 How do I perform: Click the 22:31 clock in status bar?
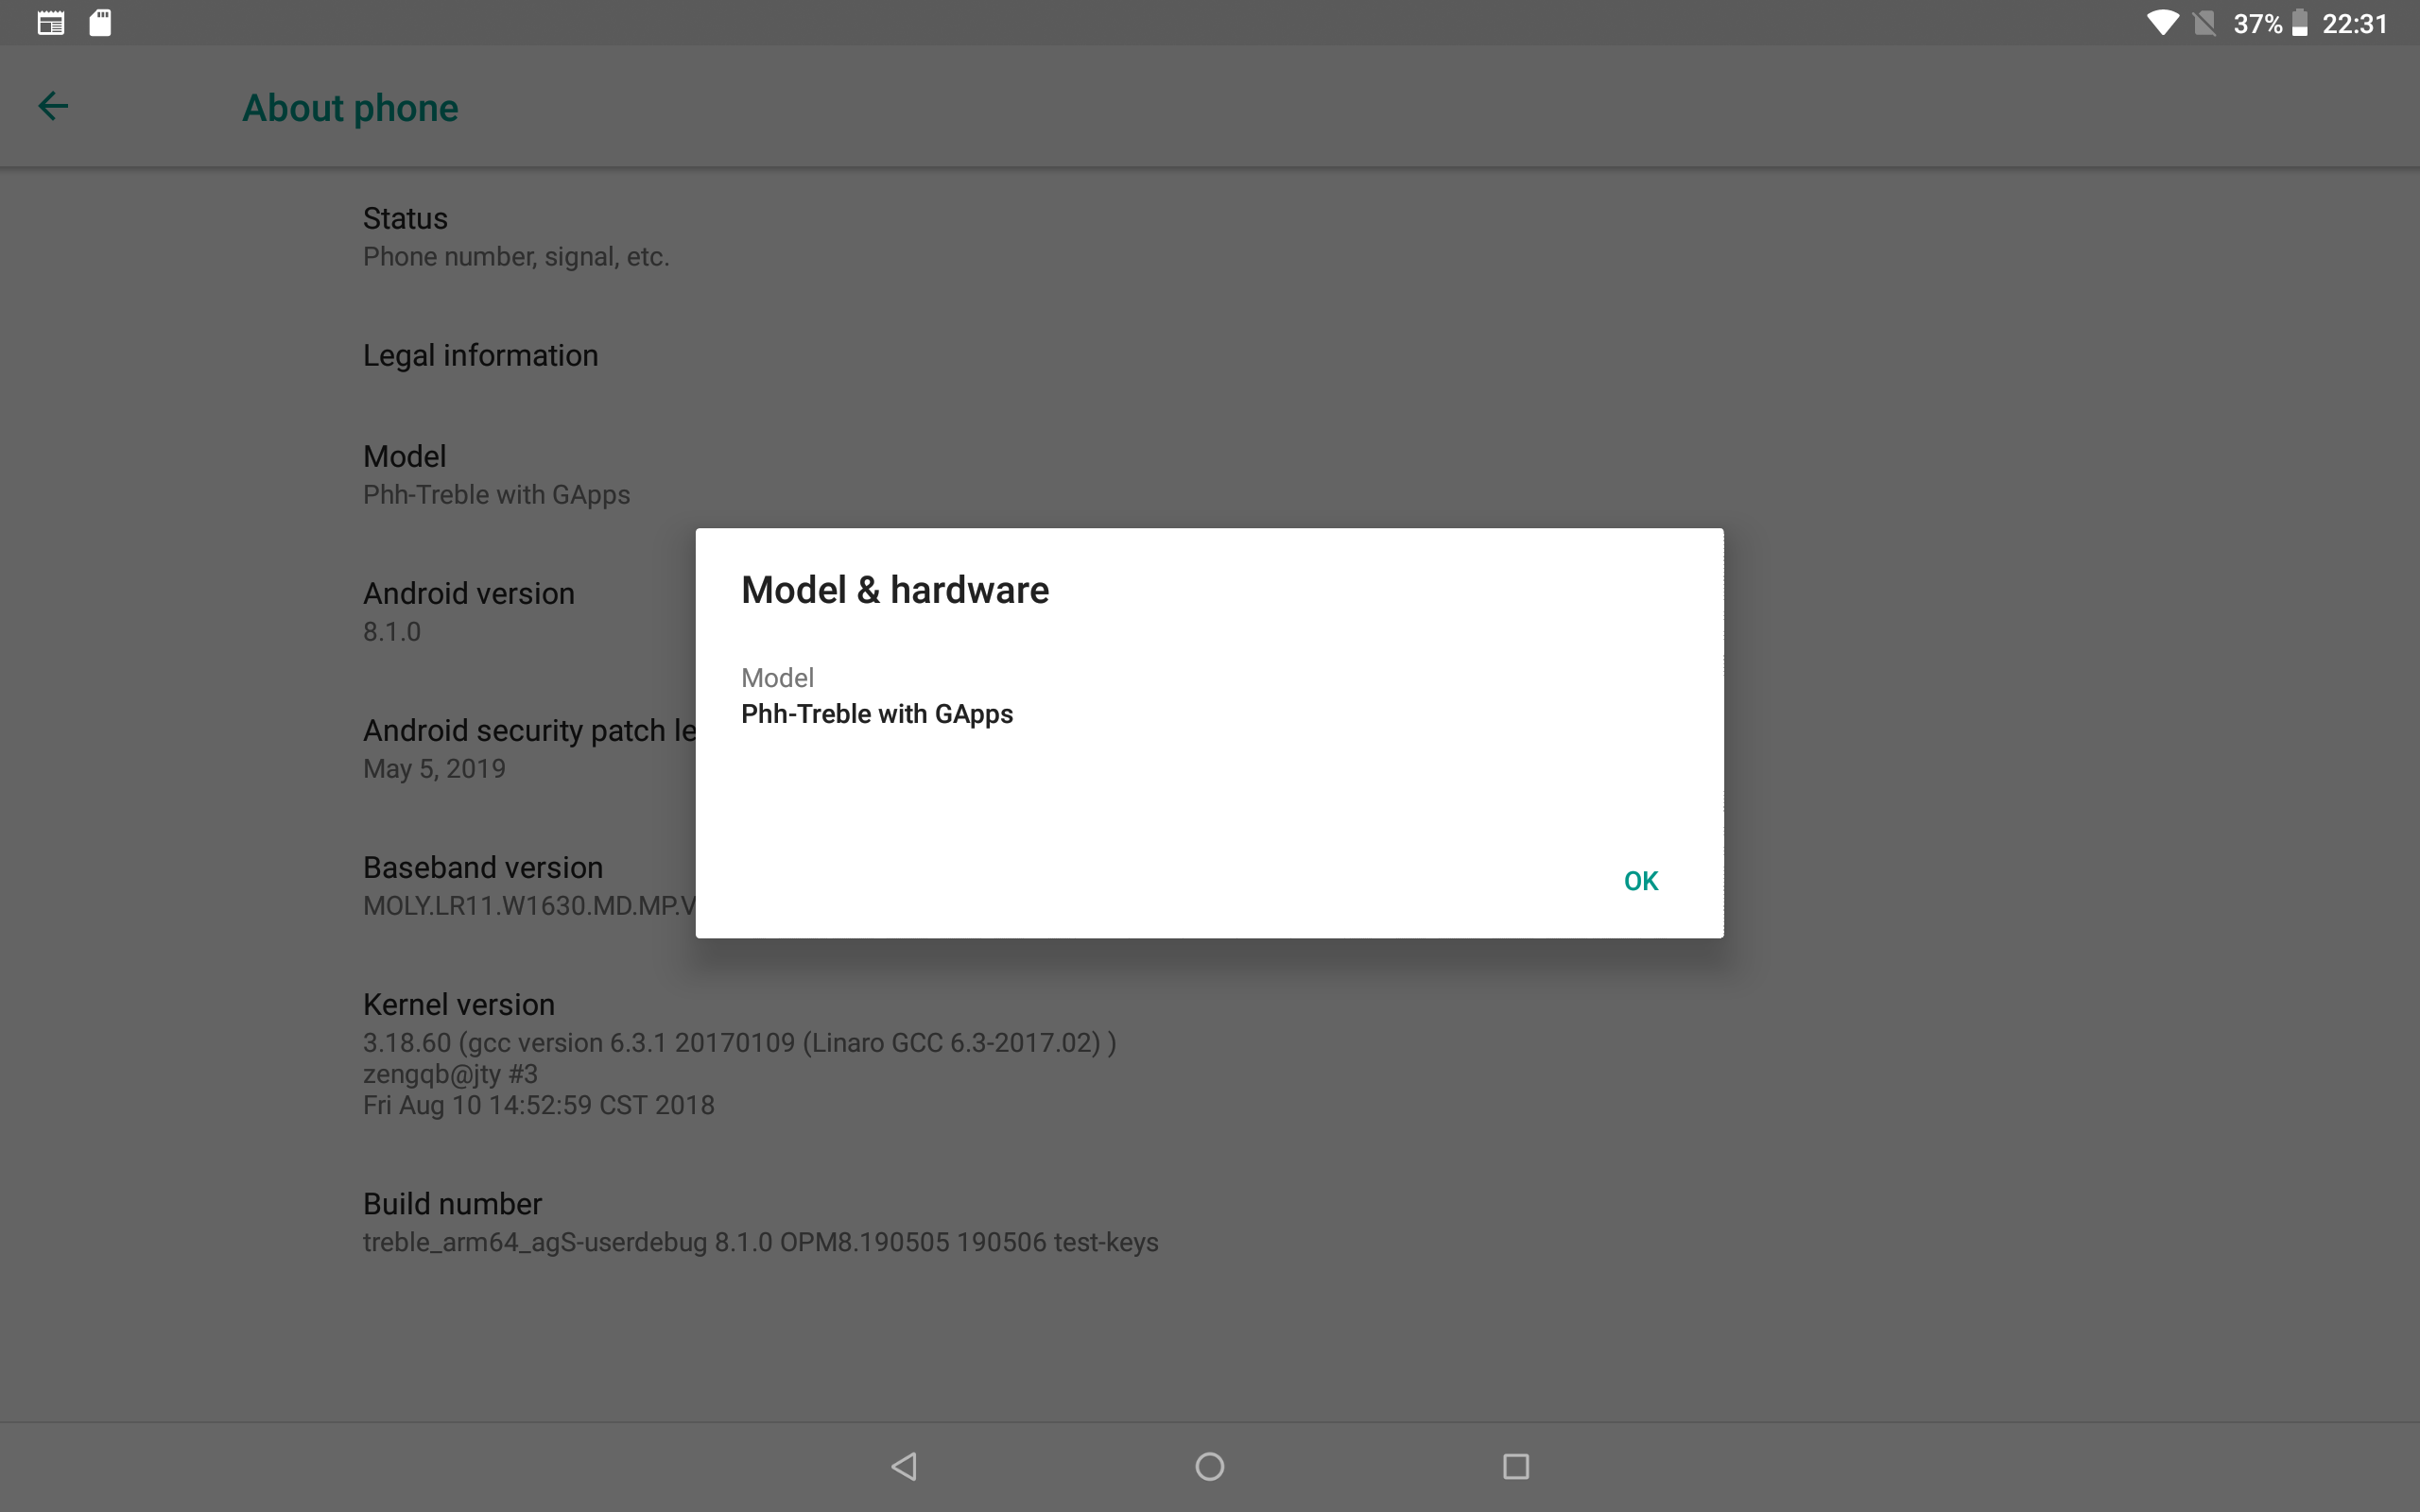2355,23
